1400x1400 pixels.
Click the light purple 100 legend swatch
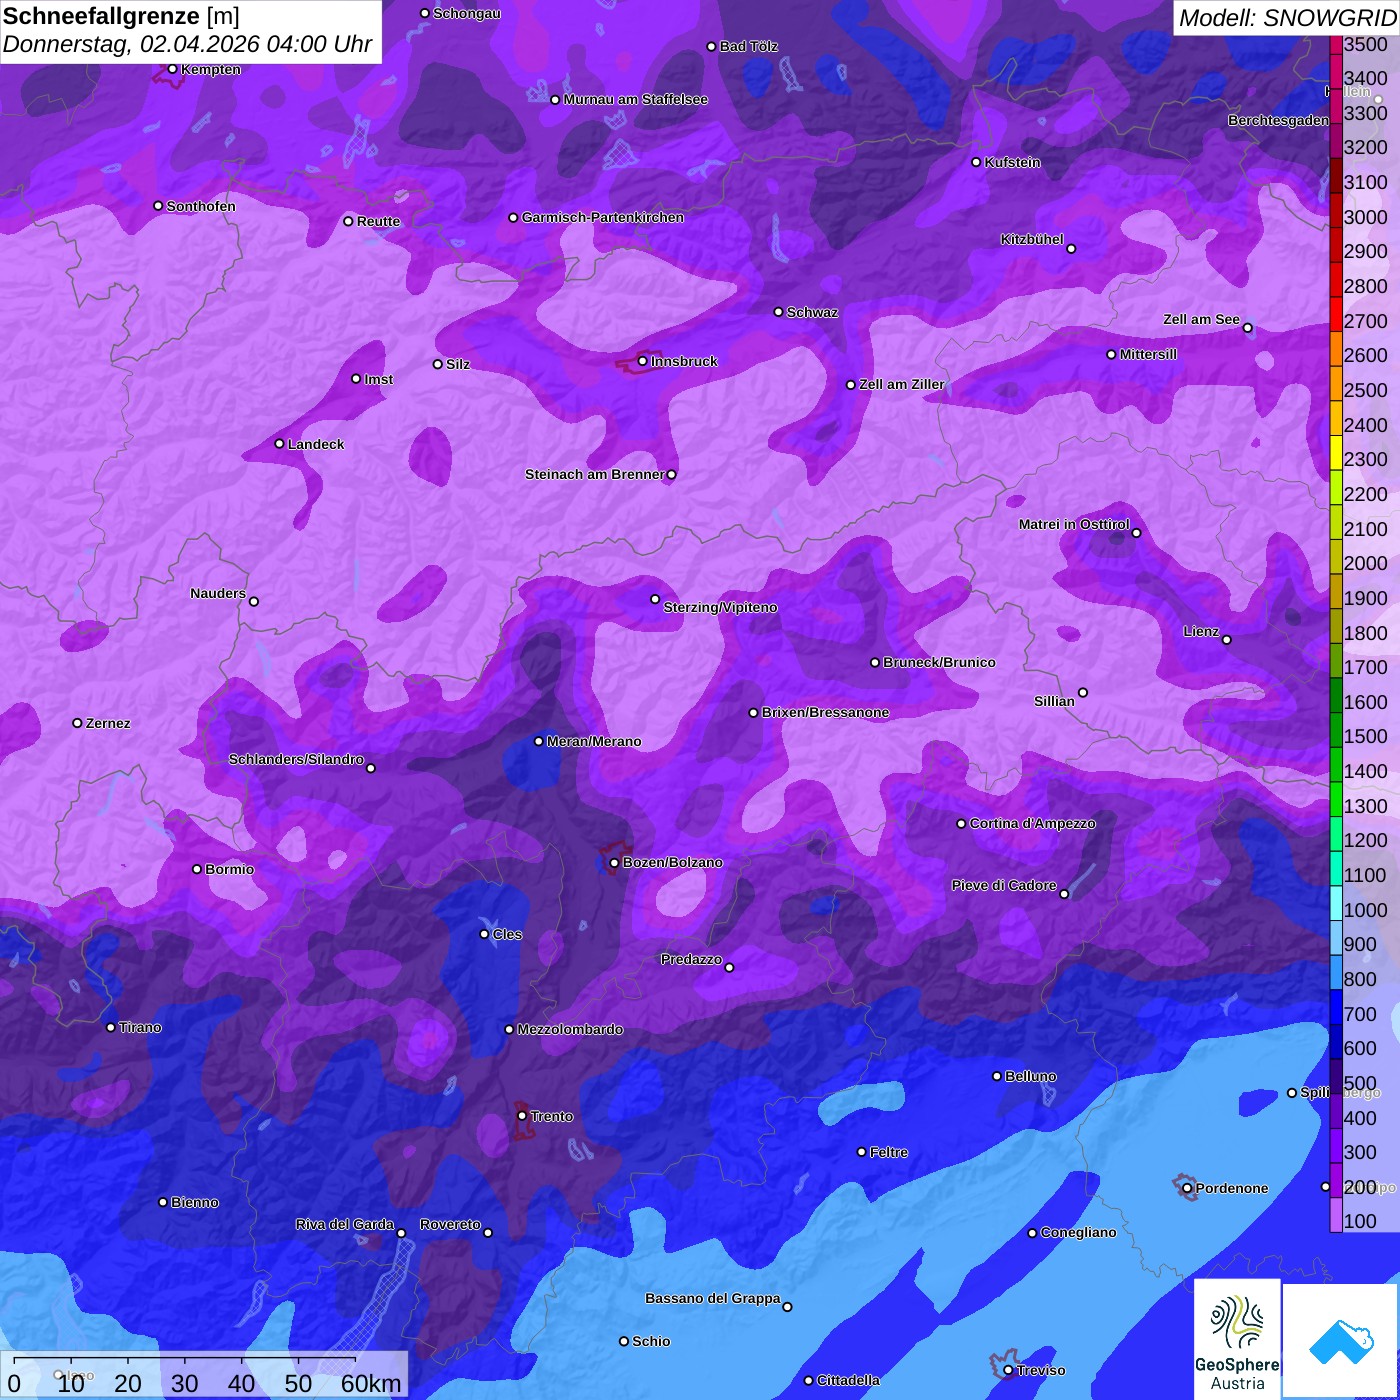(x=1336, y=1214)
